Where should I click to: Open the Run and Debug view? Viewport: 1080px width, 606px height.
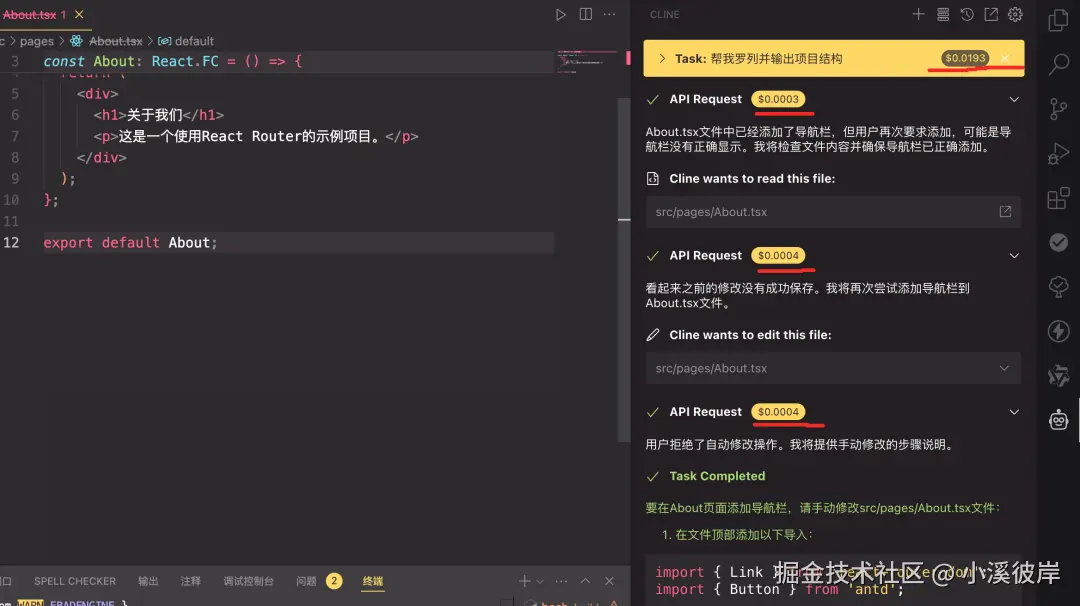[1059, 152]
